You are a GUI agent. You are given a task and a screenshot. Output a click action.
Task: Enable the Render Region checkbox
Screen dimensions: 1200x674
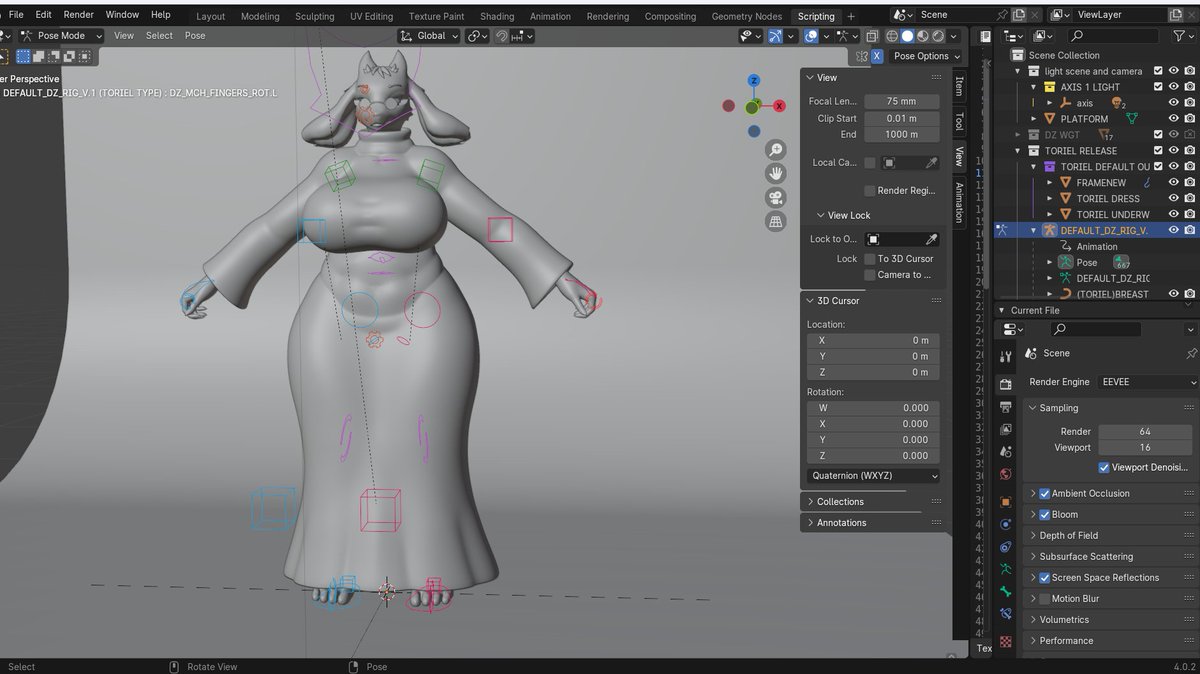tap(870, 190)
